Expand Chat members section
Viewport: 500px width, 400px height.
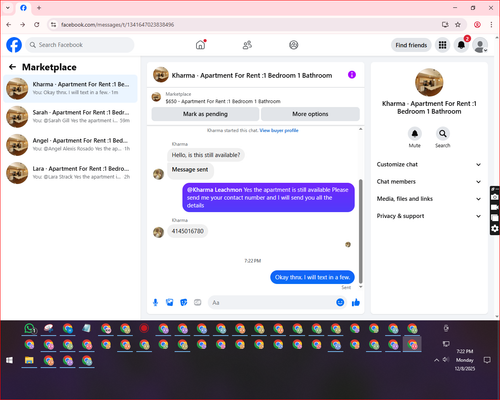point(429,182)
